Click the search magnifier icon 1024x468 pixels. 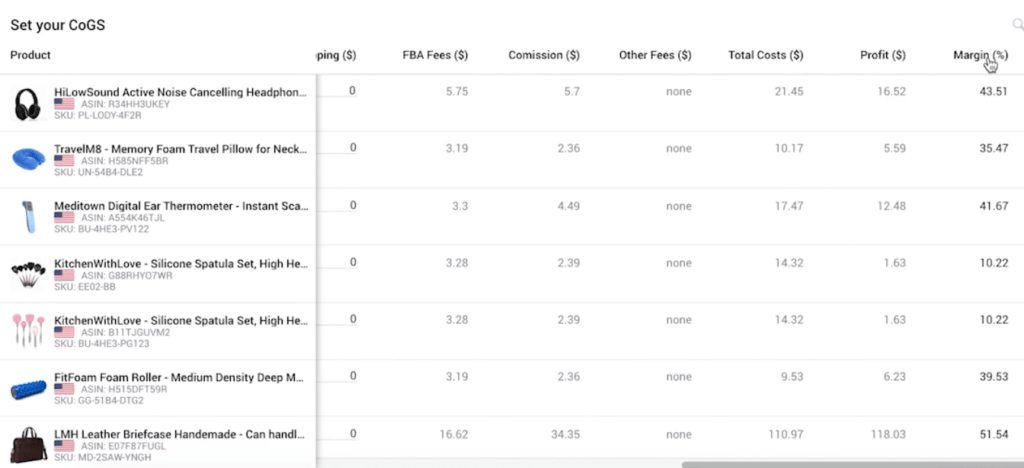click(1017, 25)
